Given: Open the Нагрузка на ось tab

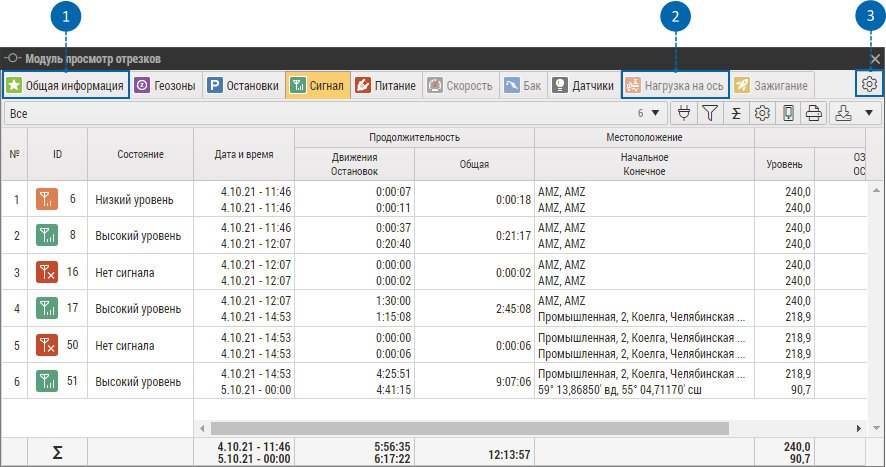Looking at the screenshot, I should coord(675,85).
